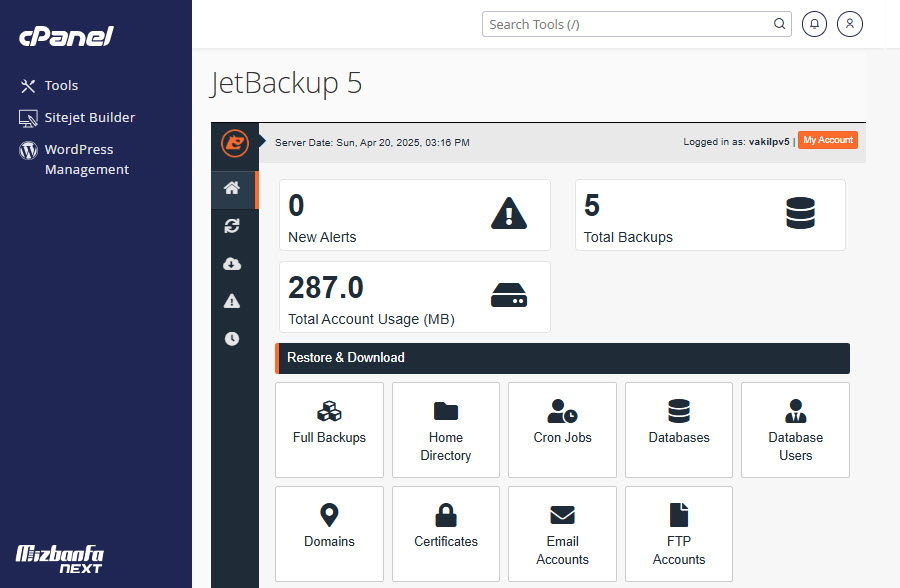
Task: Click the MizbanFa NEXT logo
Action: [x=60, y=559]
